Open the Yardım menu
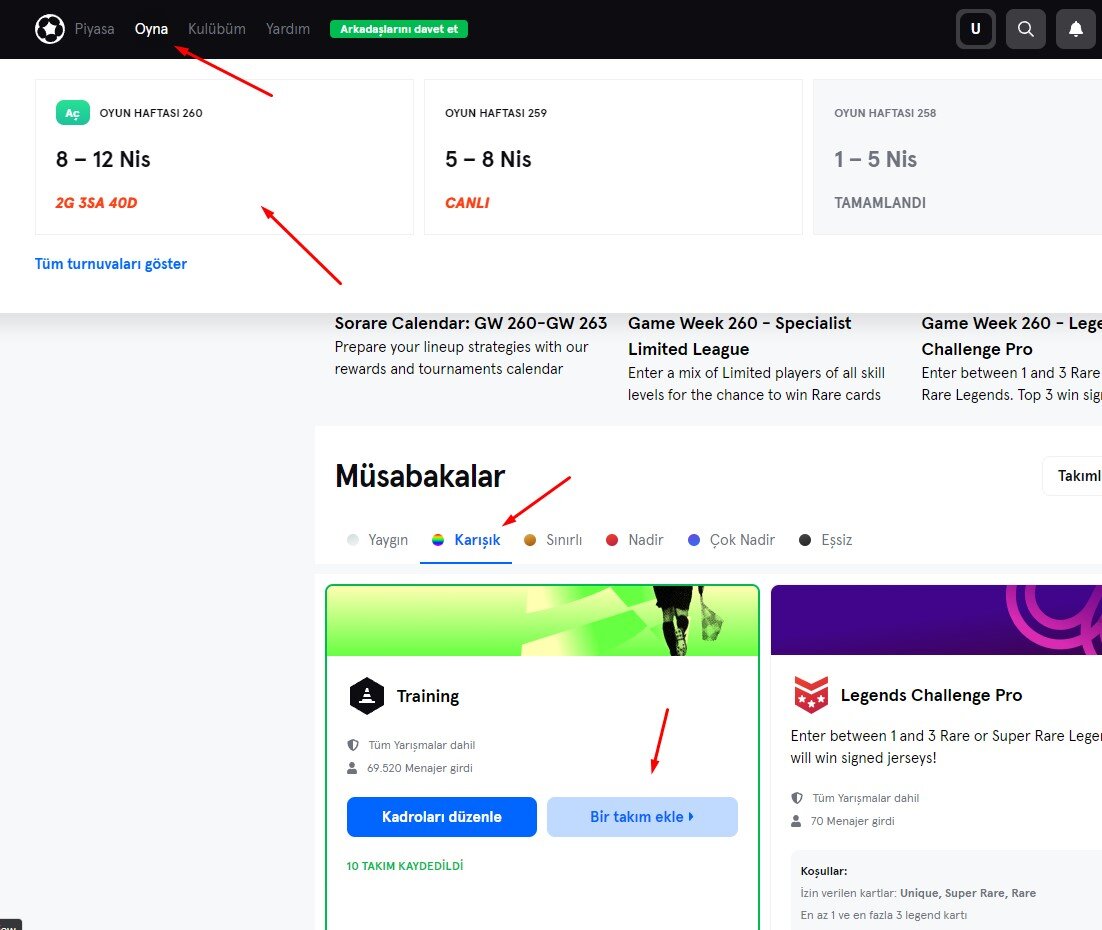This screenshot has width=1102, height=930. pos(287,29)
